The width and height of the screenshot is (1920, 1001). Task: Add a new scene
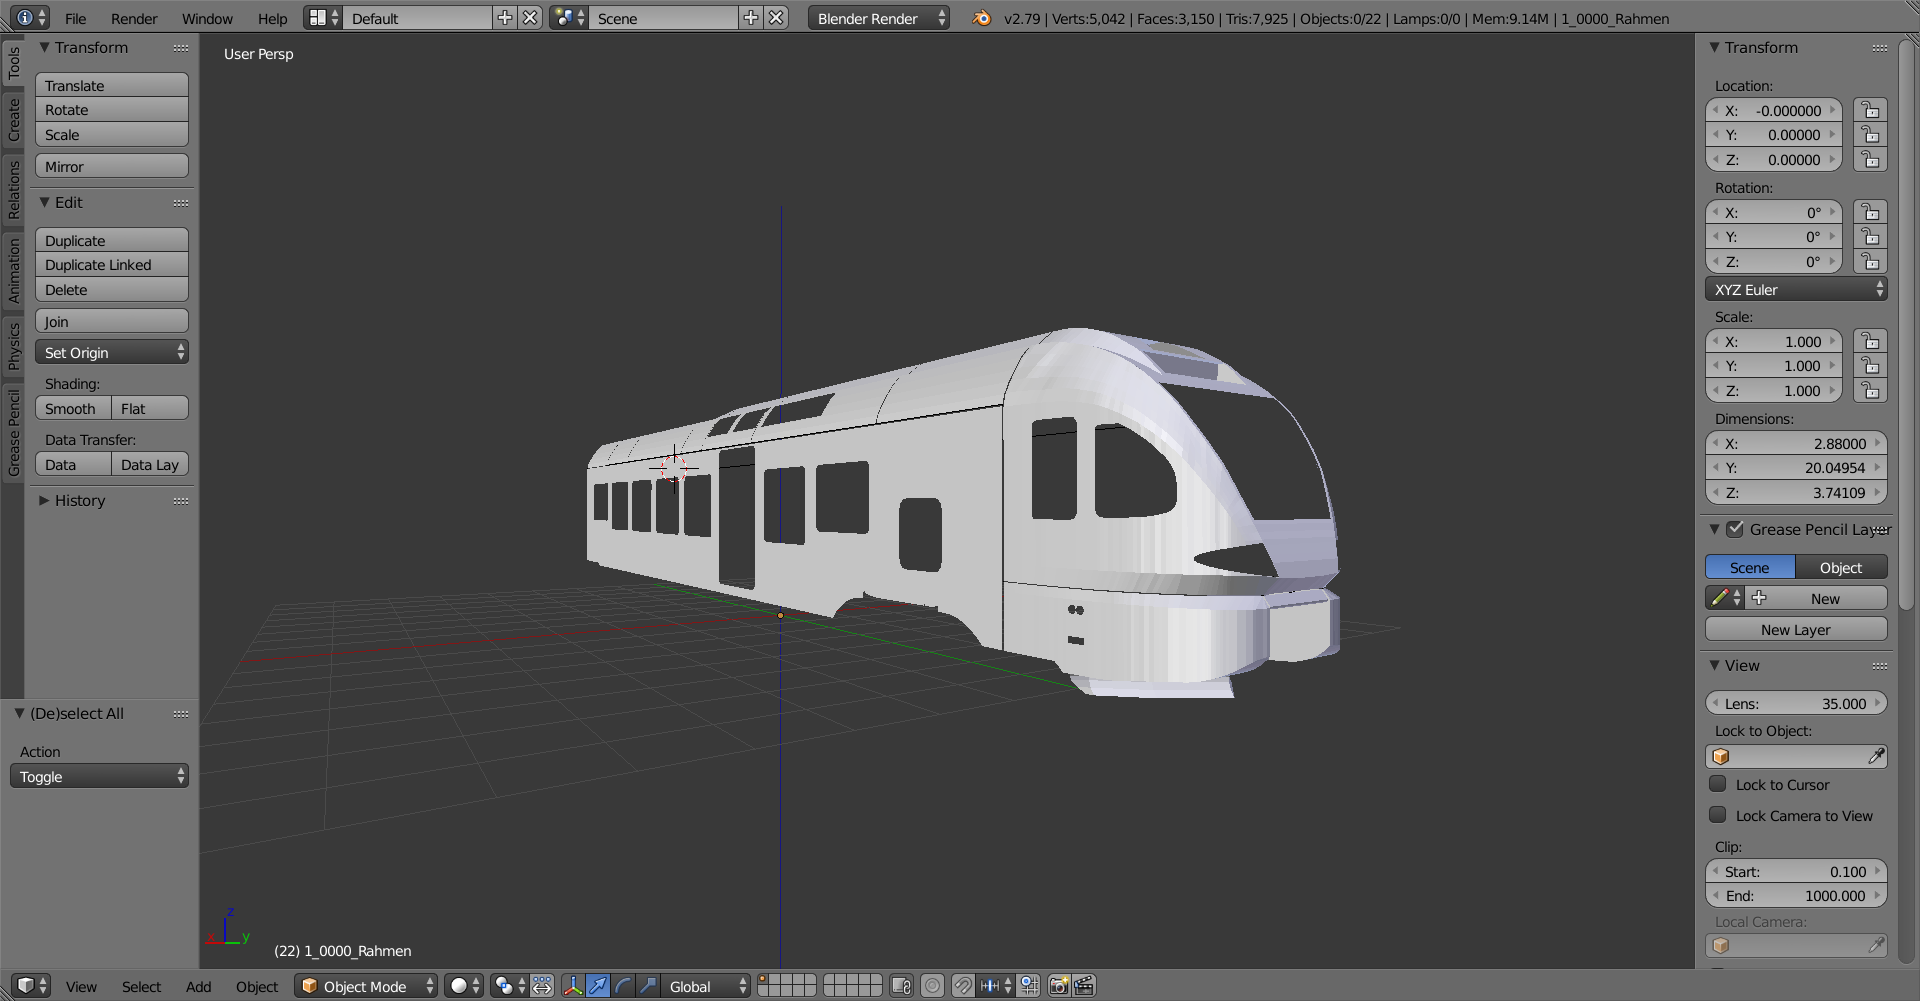(750, 18)
